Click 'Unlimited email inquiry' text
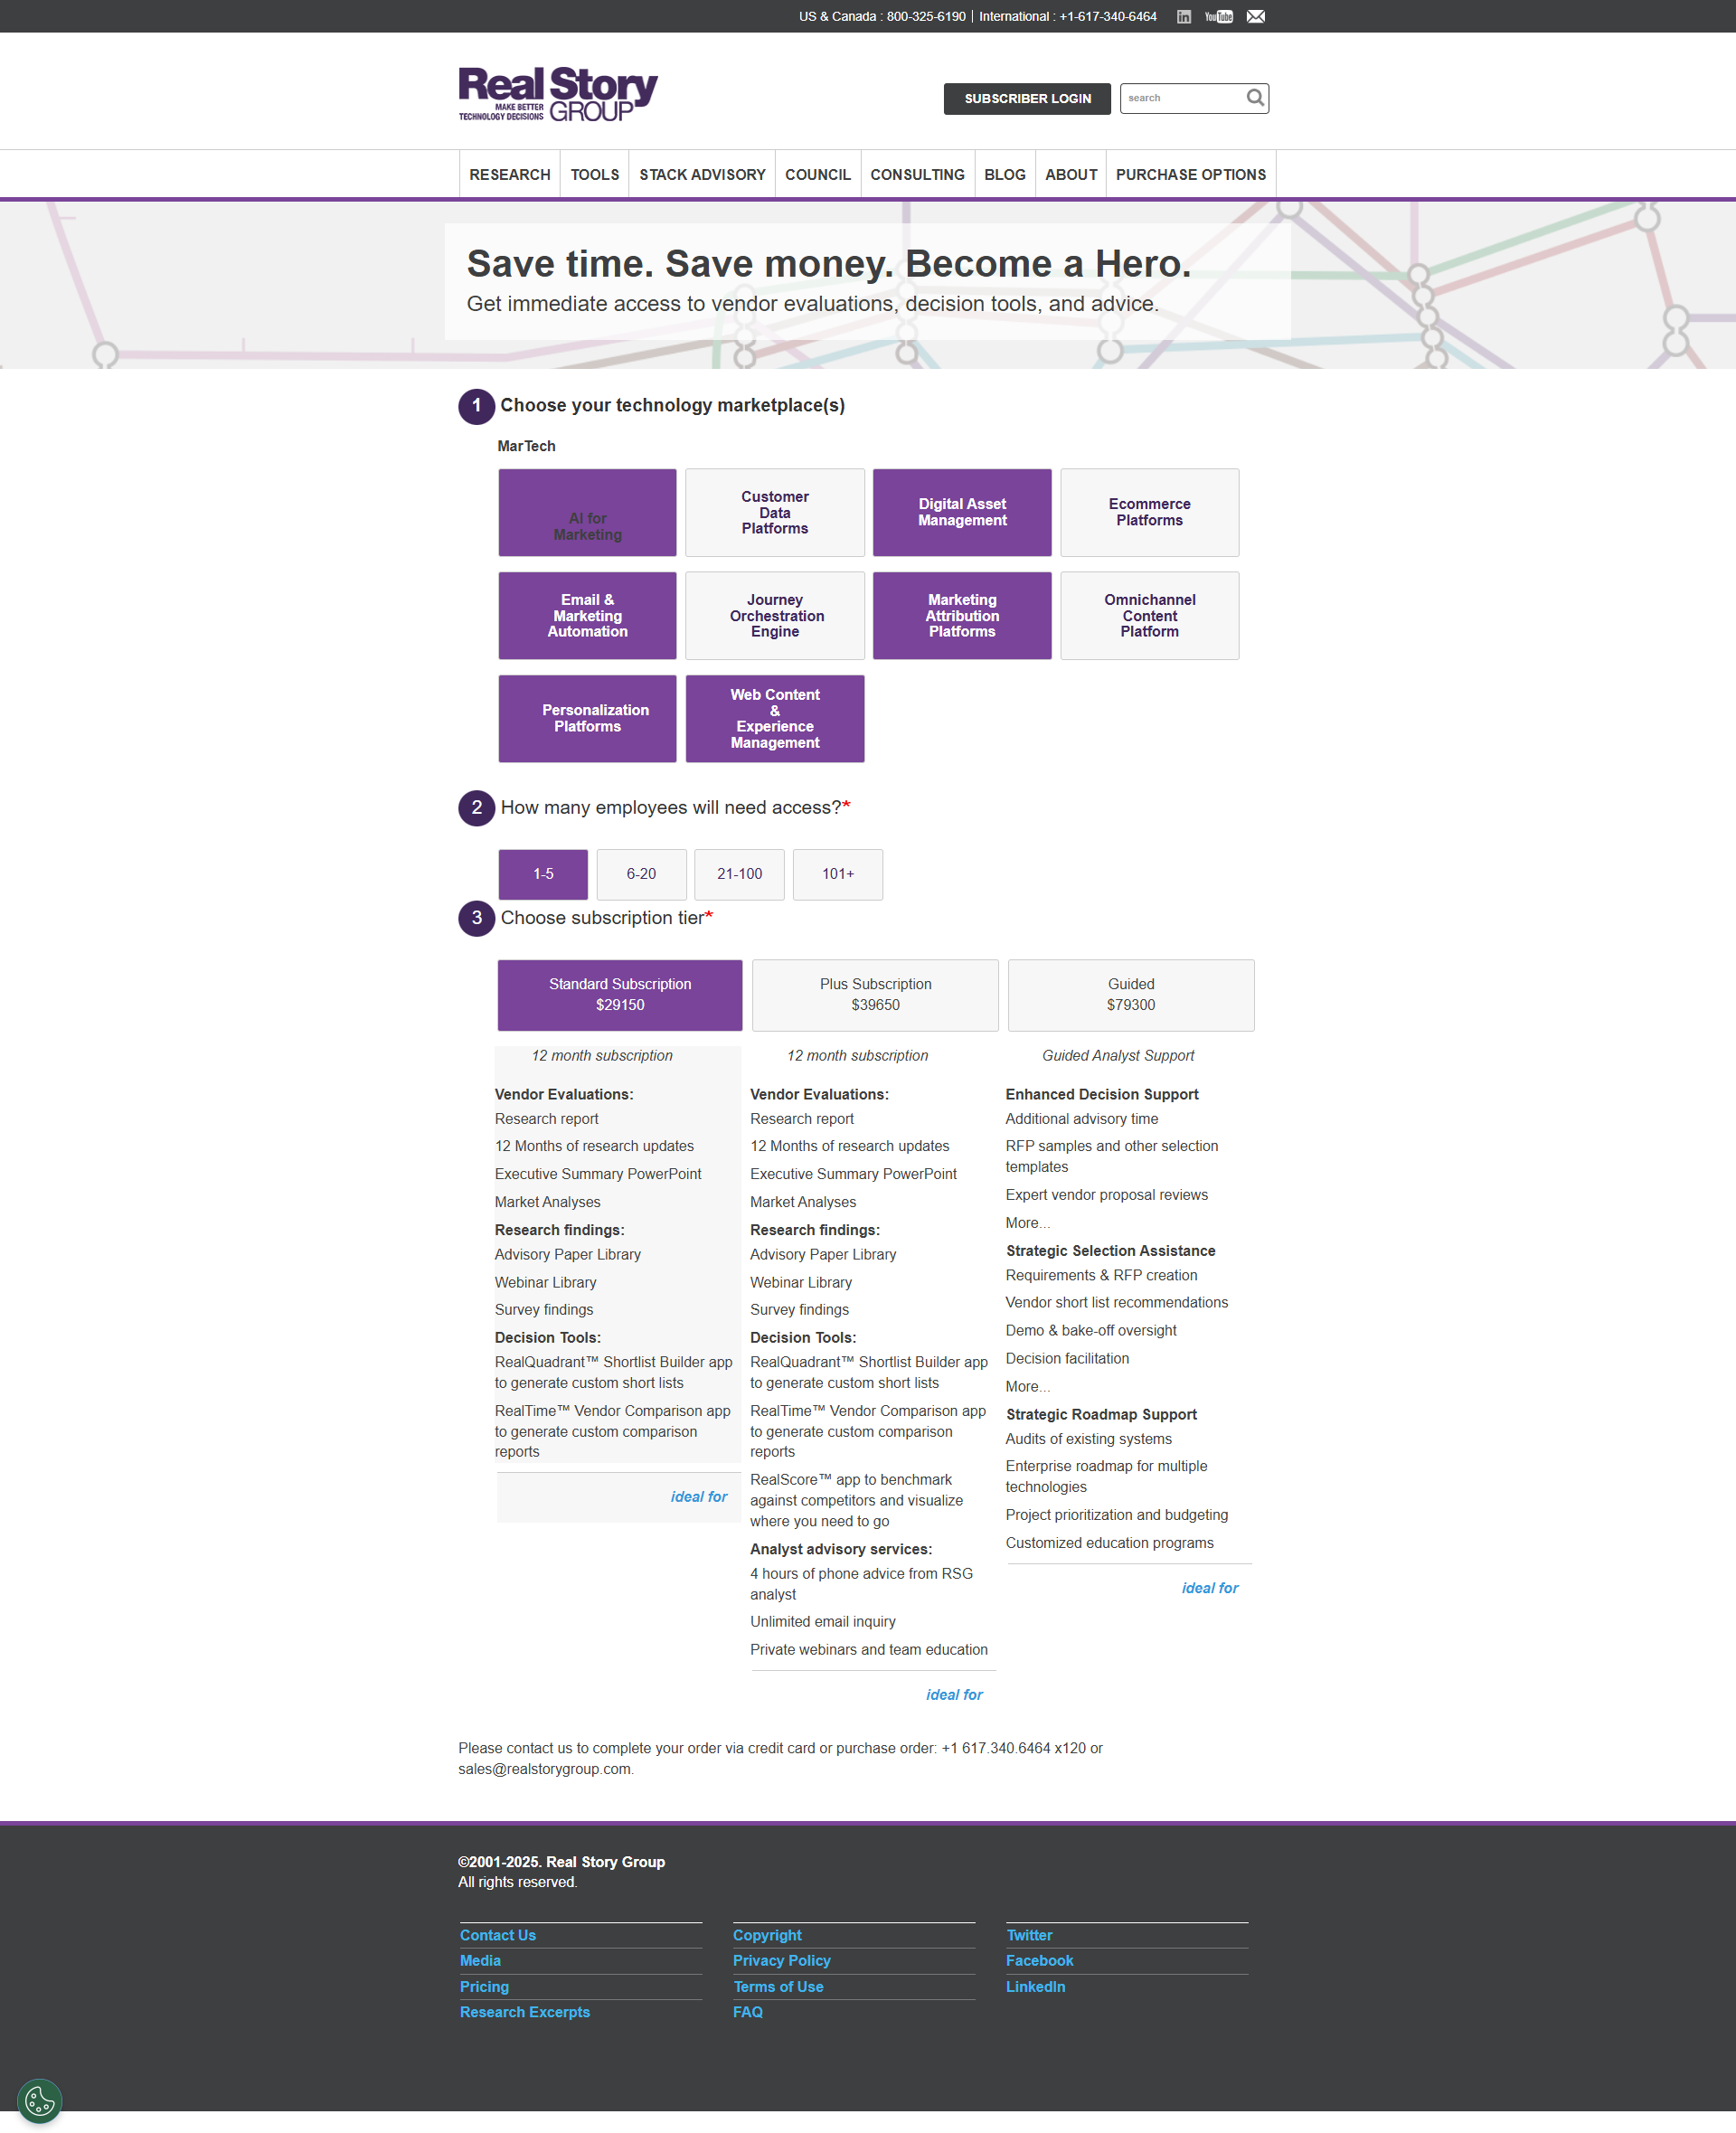The height and width of the screenshot is (2133, 1736). click(823, 1621)
